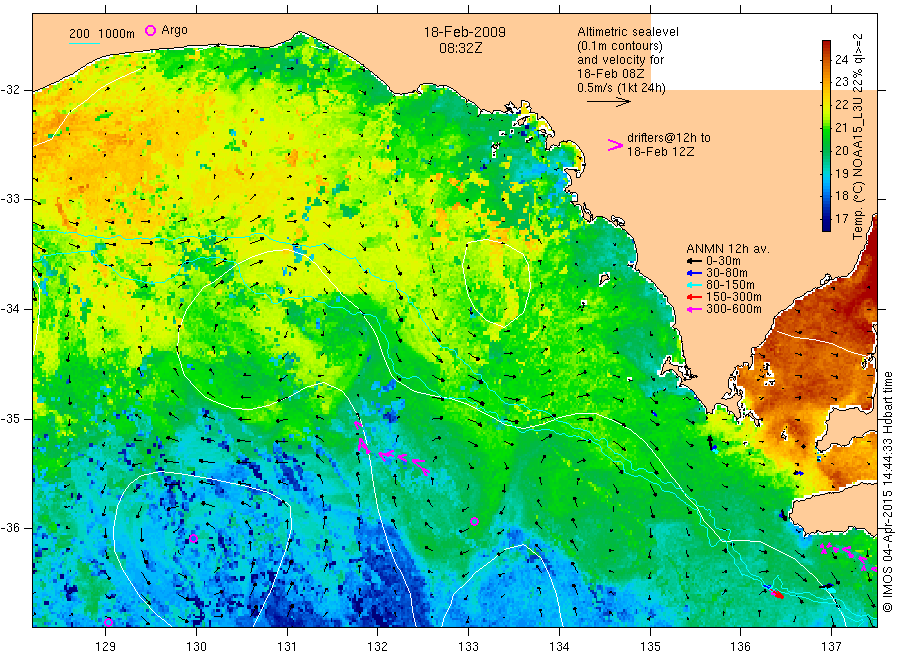Click colorbar tick label 24
The image size is (900, 660).
pos(841,59)
